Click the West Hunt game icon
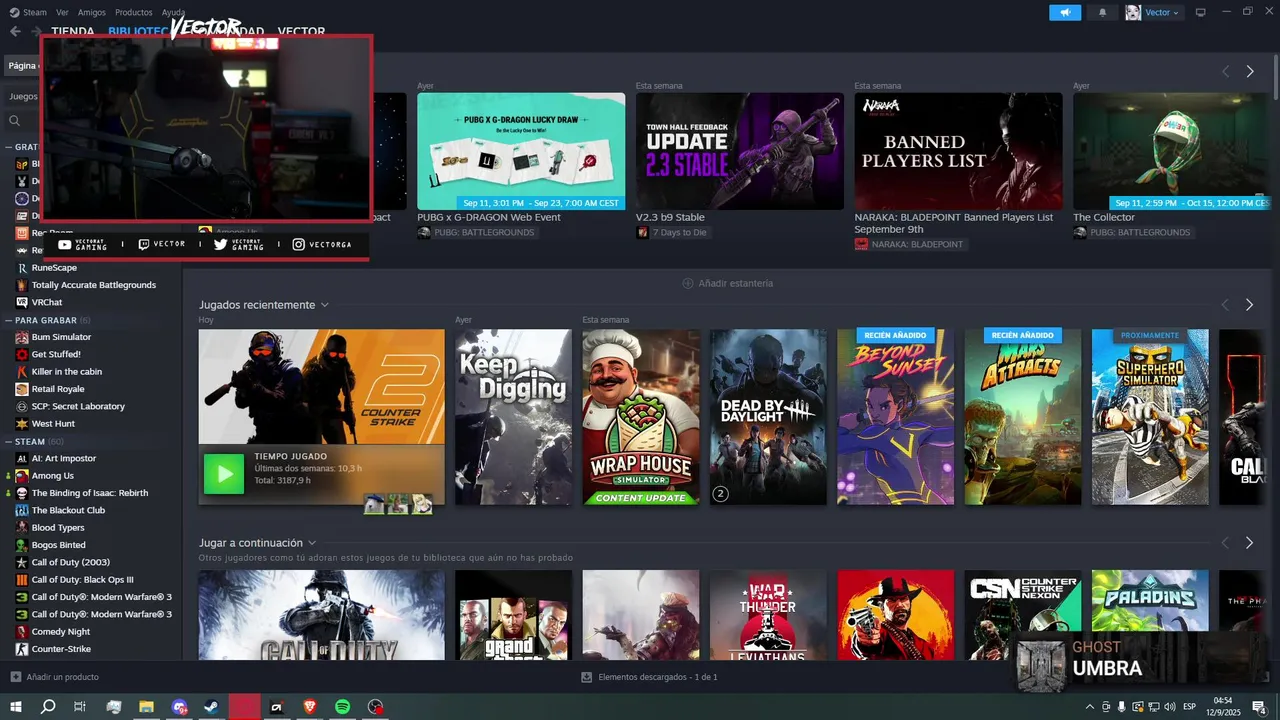 [22, 423]
